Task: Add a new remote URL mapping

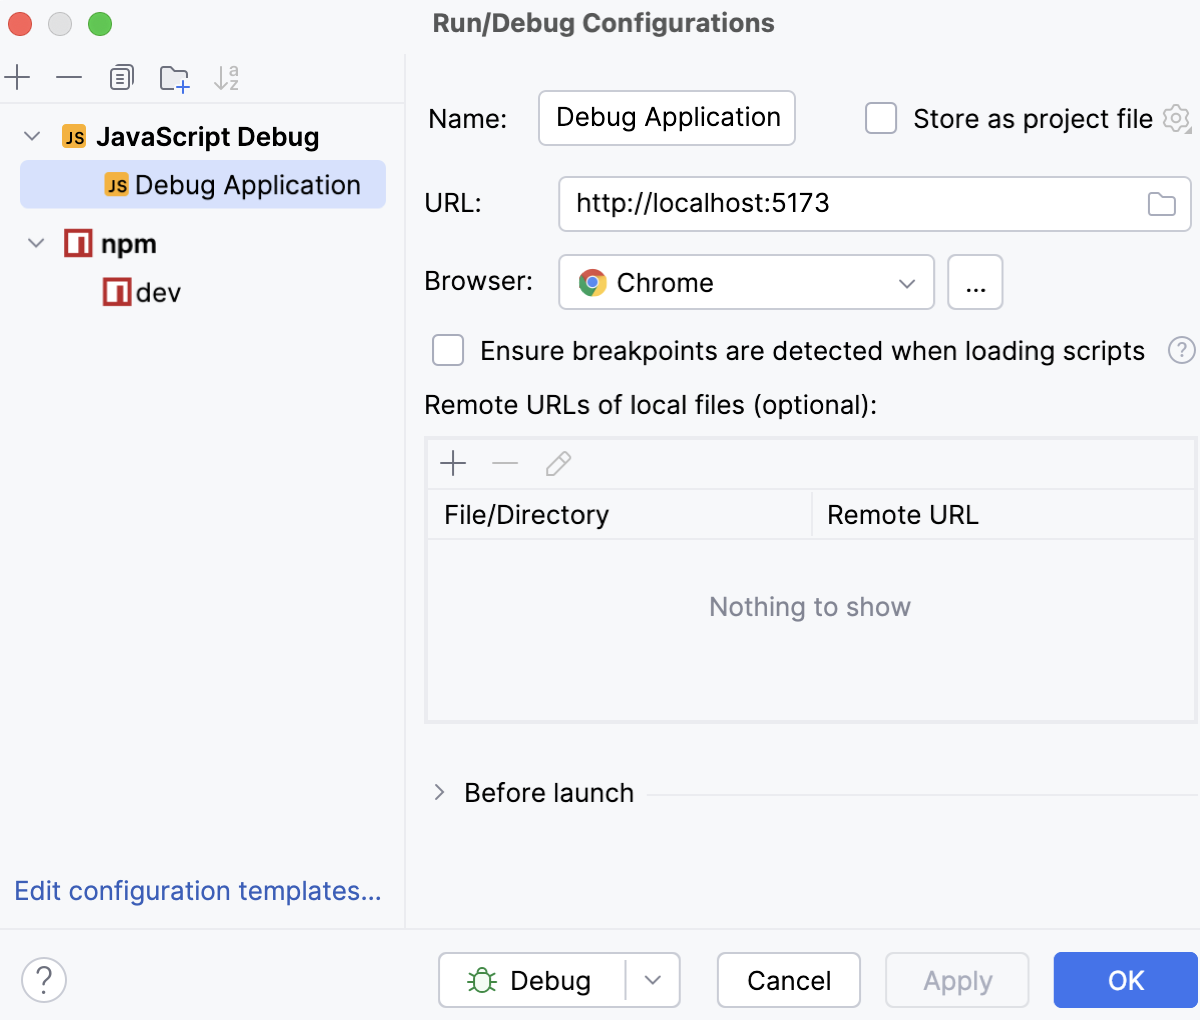Action: pyautogui.click(x=453, y=463)
